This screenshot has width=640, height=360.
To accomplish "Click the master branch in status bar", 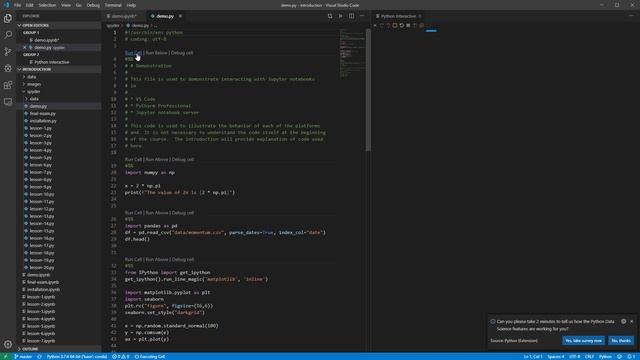I will 23,356.
